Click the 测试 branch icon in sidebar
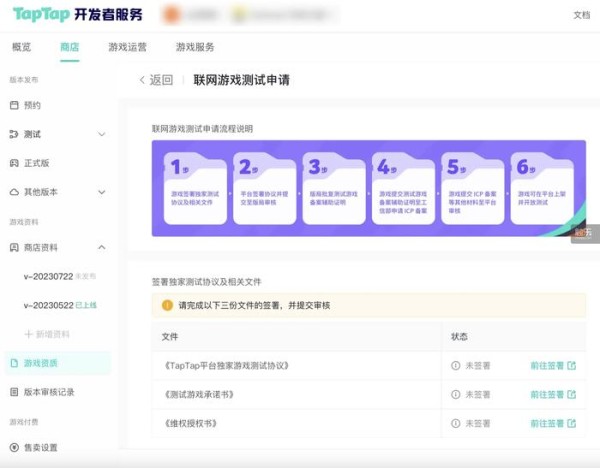 click(14, 134)
